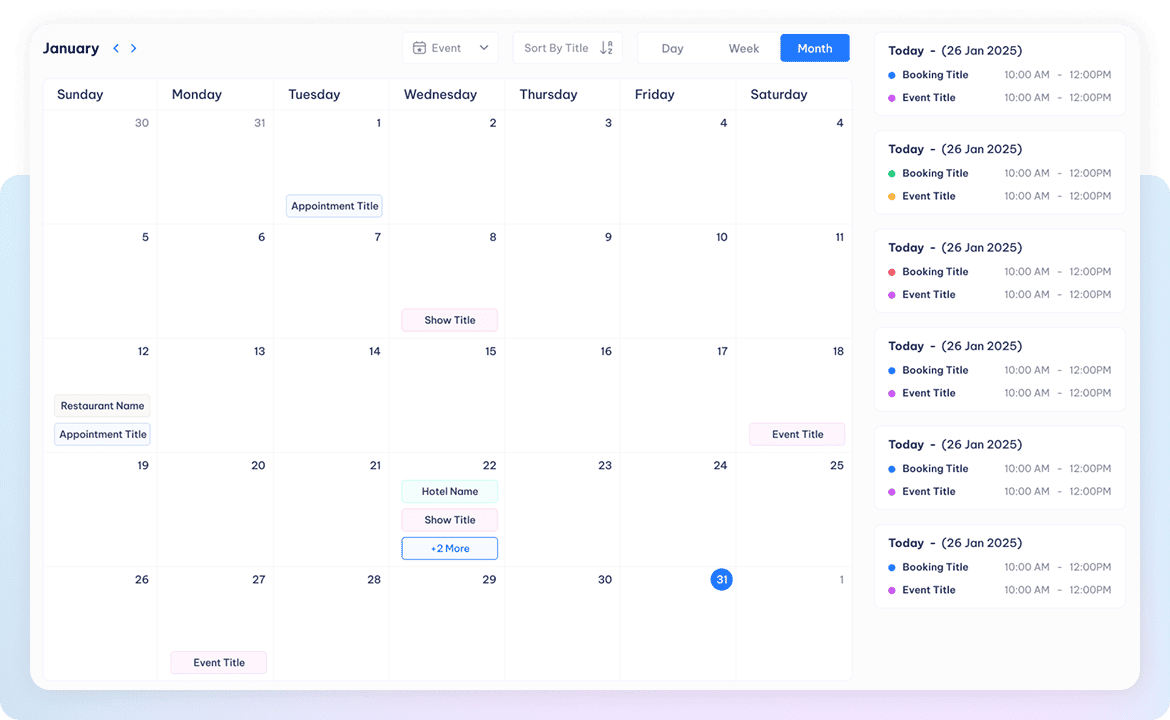The height and width of the screenshot is (720, 1170).
Task: Select the Month view tab
Action: tap(814, 48)
